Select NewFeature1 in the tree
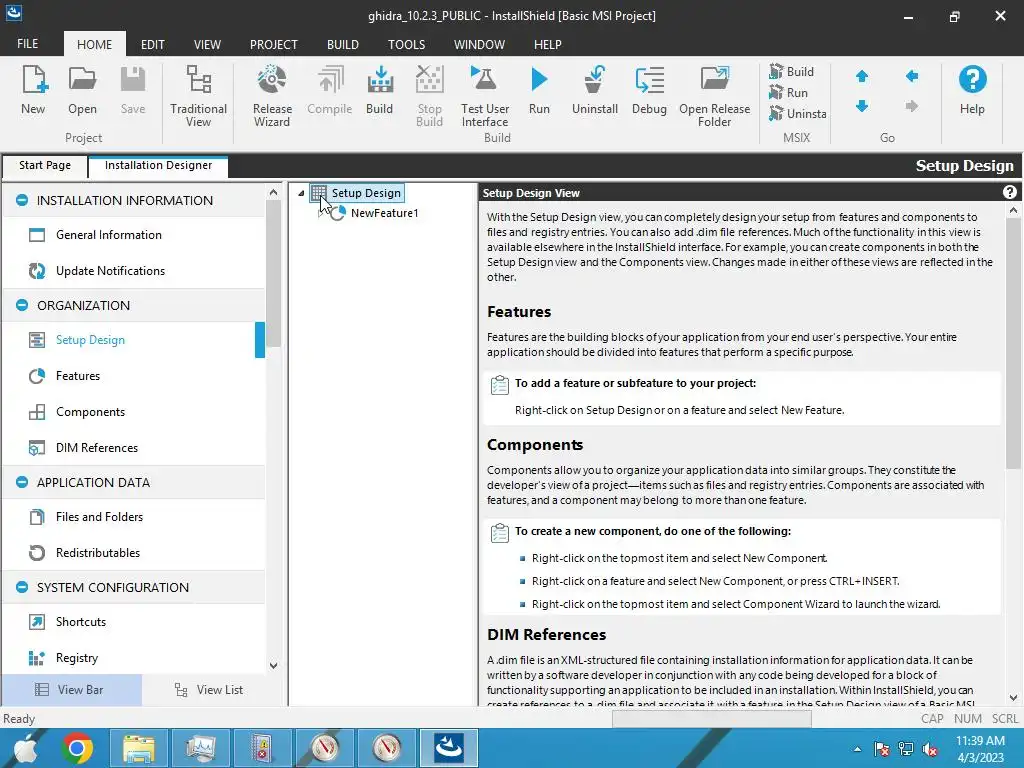 [384, 213]
